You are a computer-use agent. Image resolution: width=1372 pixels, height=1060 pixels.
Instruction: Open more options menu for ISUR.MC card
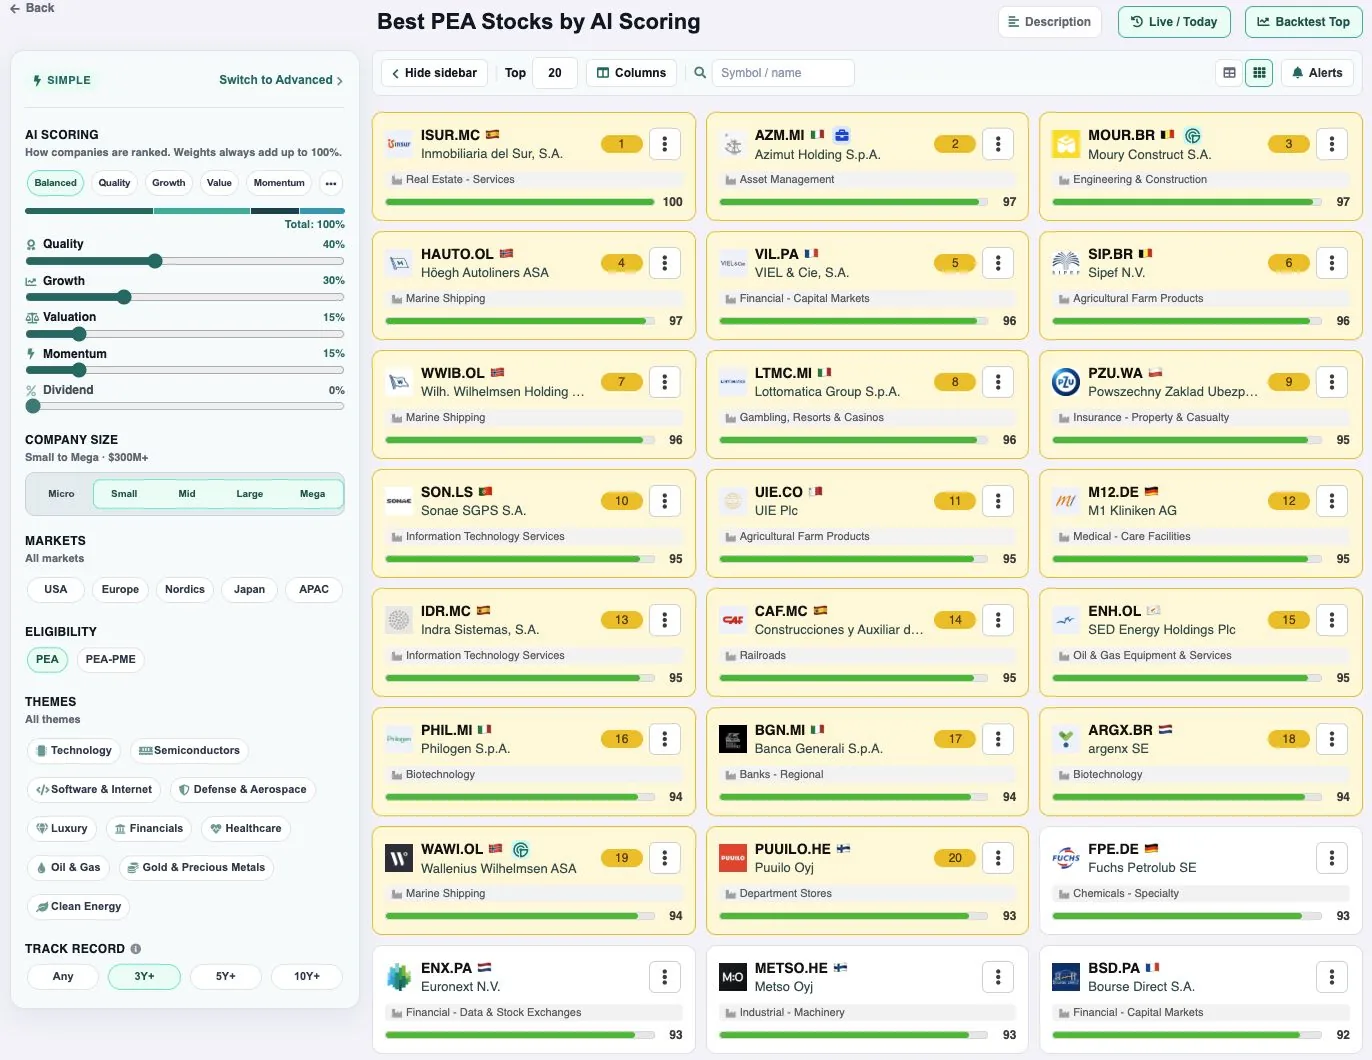tap(665, 144)
